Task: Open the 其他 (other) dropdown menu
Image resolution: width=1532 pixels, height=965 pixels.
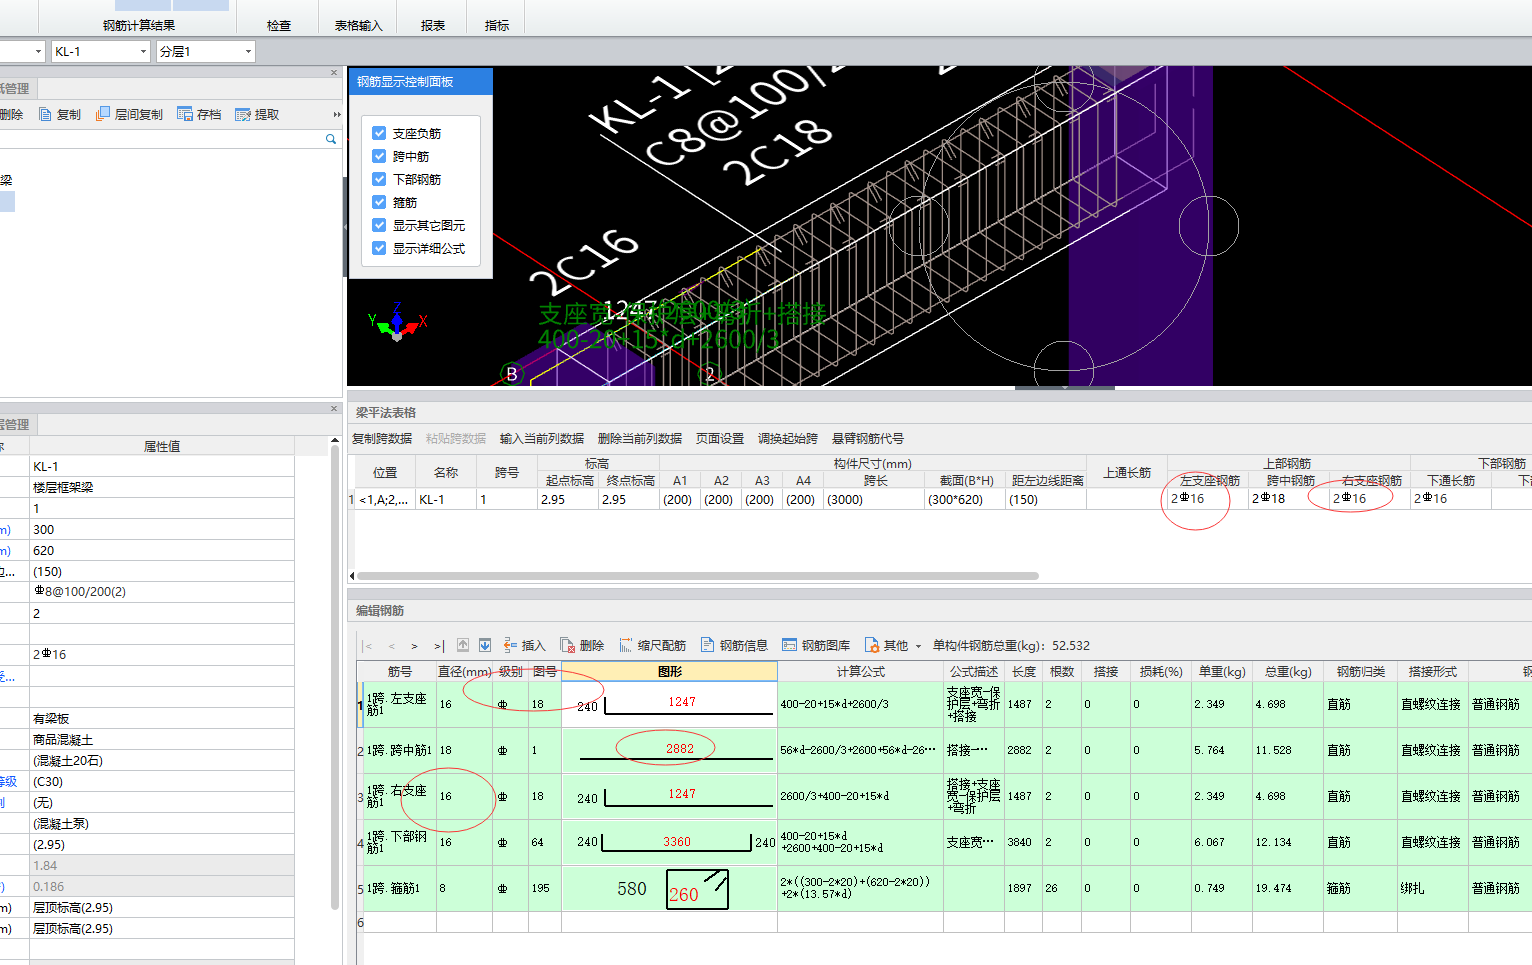Action: coord(893,645)
